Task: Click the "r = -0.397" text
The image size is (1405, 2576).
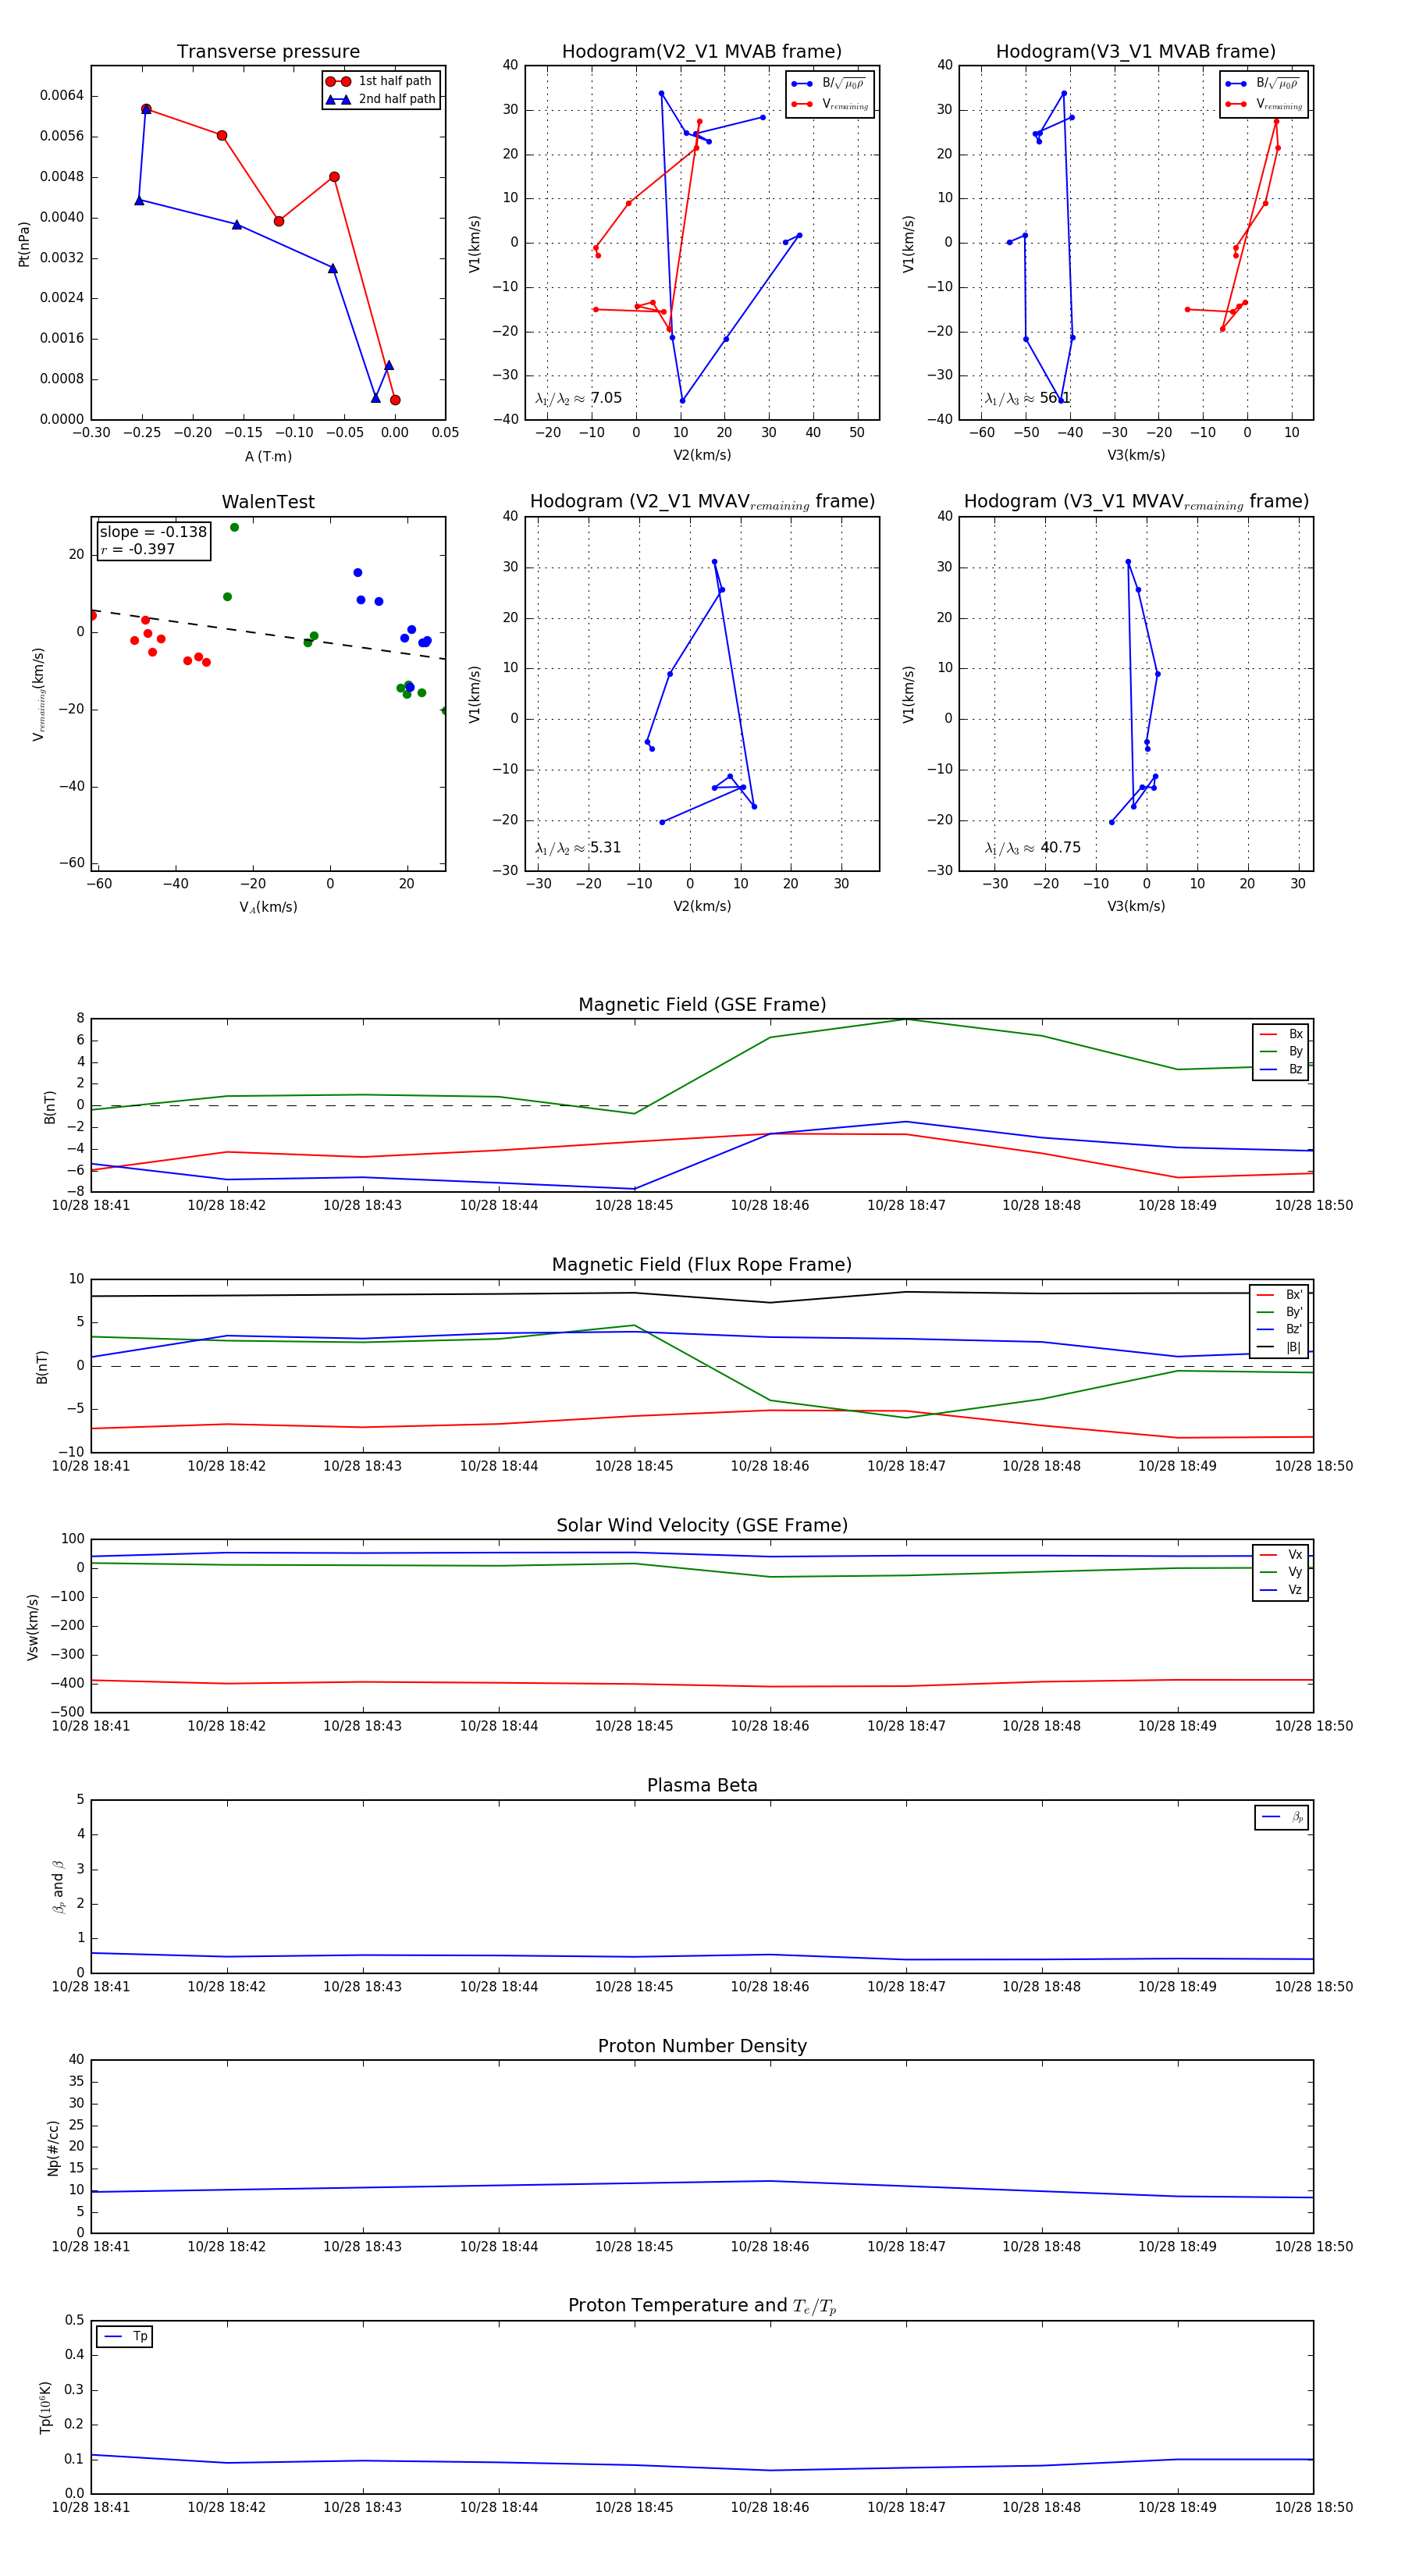Action: pos(137,549)
